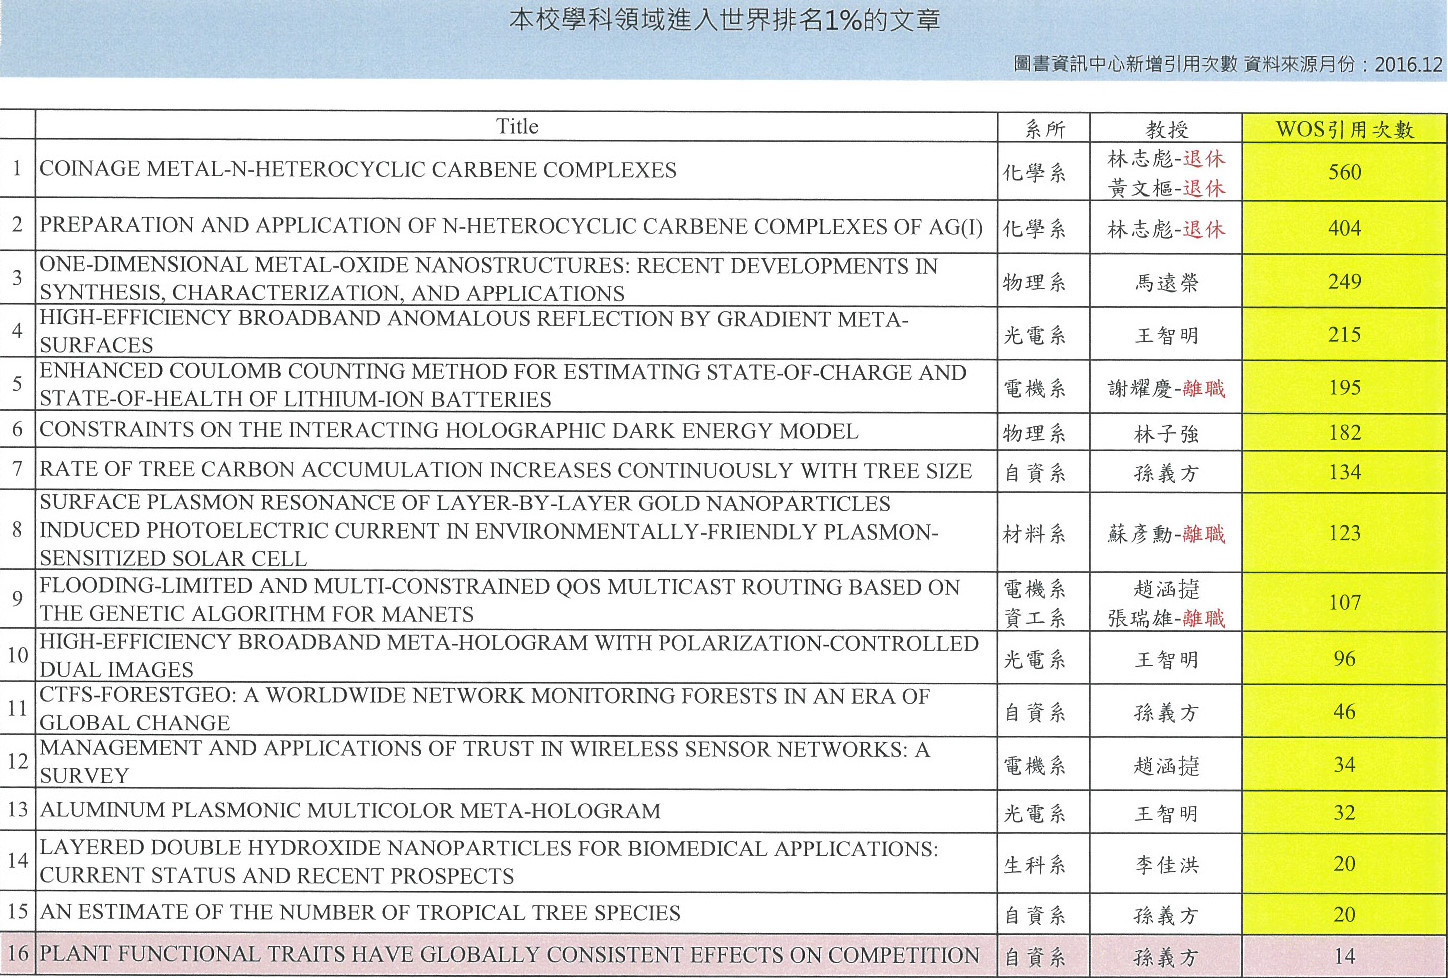Select title 'HIGH-EFFICIENCY BROADBAND META-HOLOGRAM WITH POLARIZATION-CONTROLLED DUAL IMAGES'
Screen dimensions: 1448x978
pos(509,656)
